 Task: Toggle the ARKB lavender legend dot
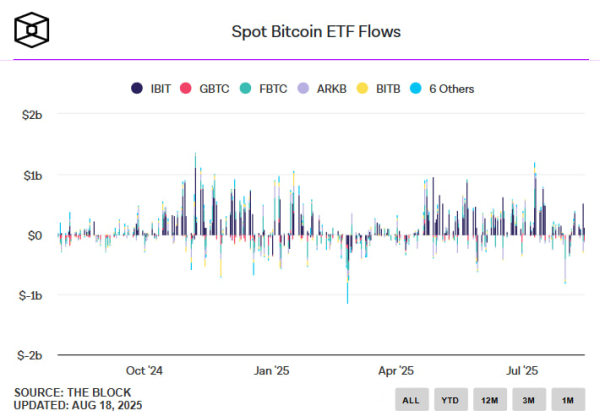[x=303, y=88]
